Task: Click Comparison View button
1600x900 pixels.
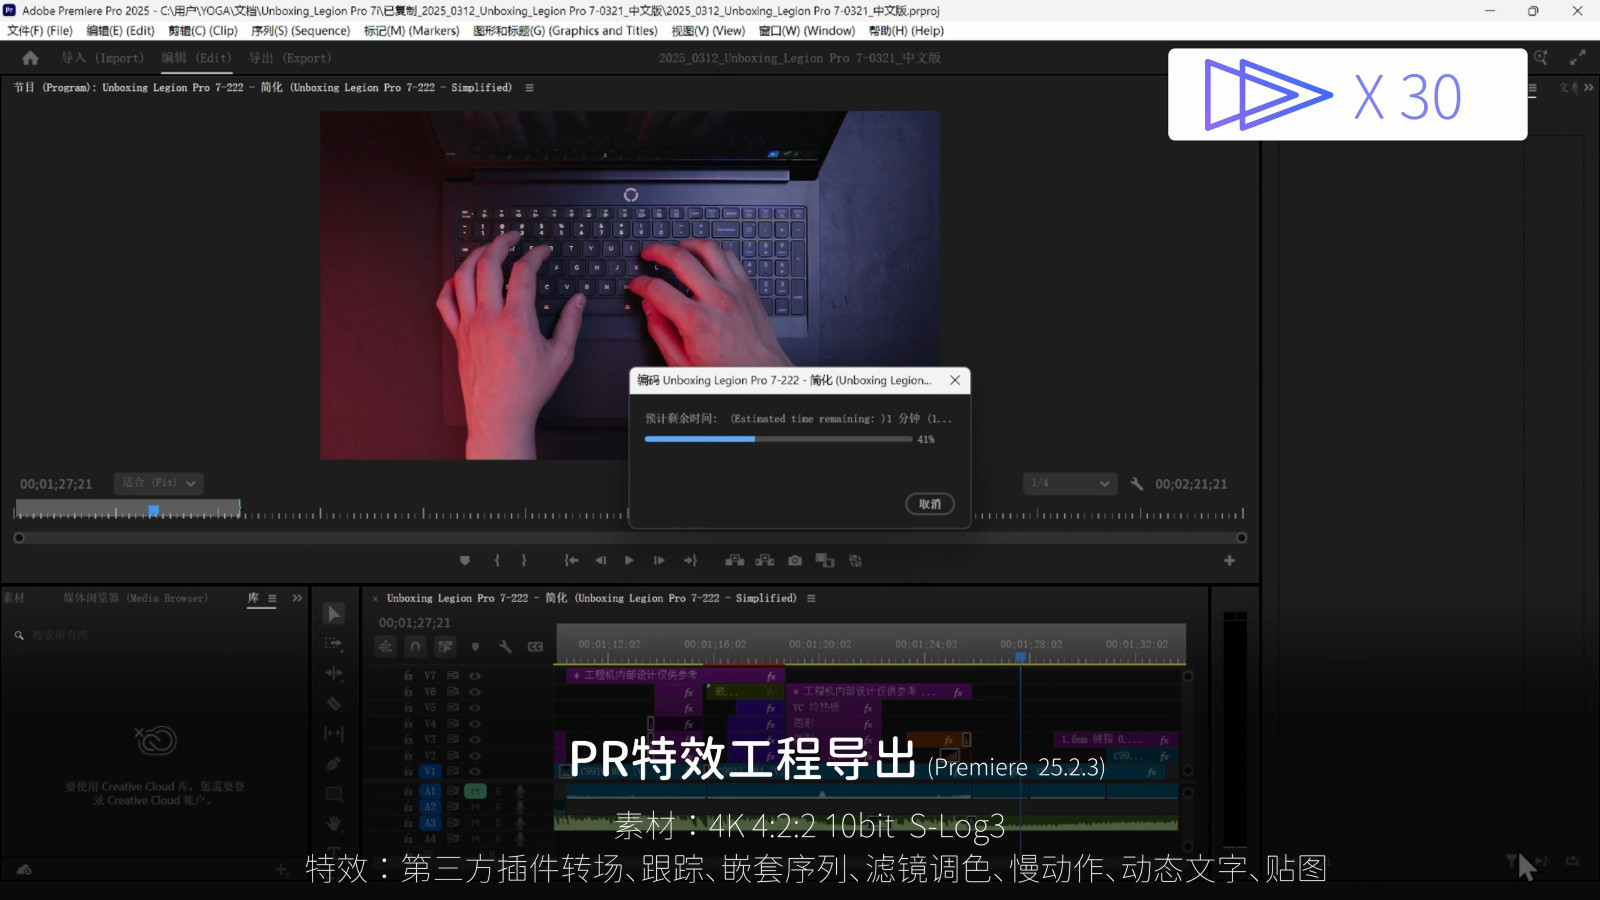Action: coord(825,561)
